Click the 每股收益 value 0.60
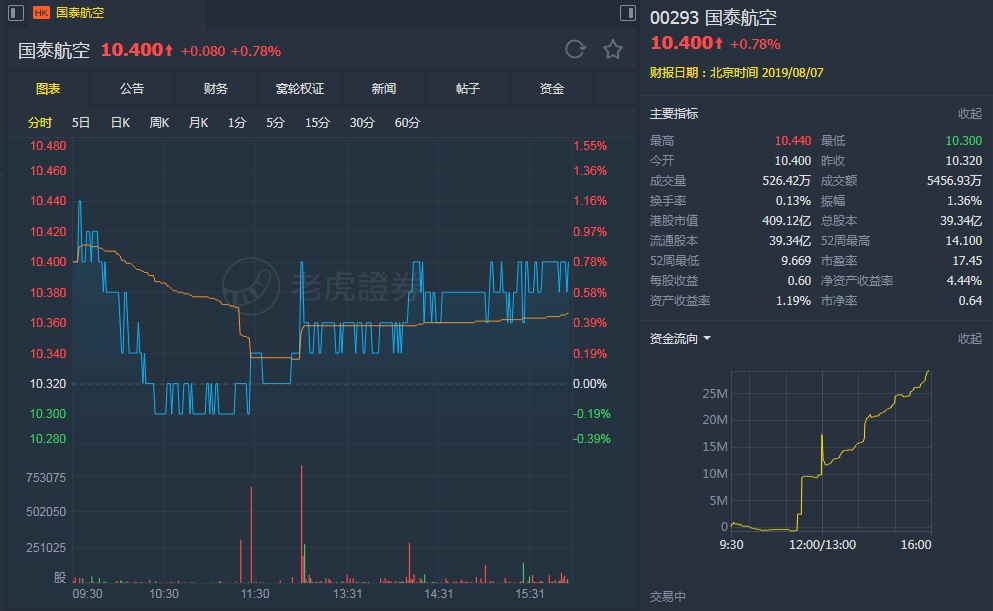This screenshot has height=611, width=993. pos(799,280)
